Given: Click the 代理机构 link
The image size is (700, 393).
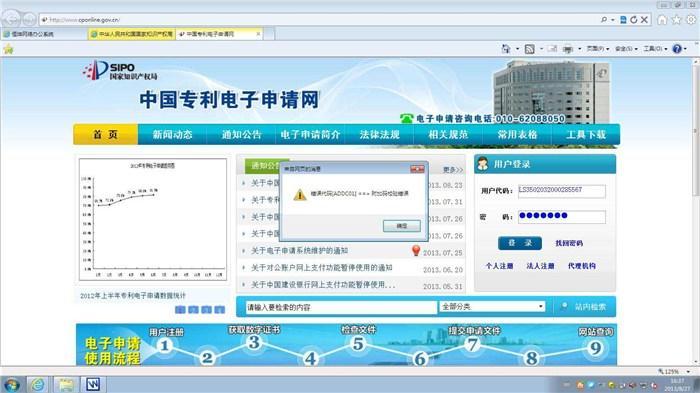Looking at the screenshot, I should click(x=582, y=266).
